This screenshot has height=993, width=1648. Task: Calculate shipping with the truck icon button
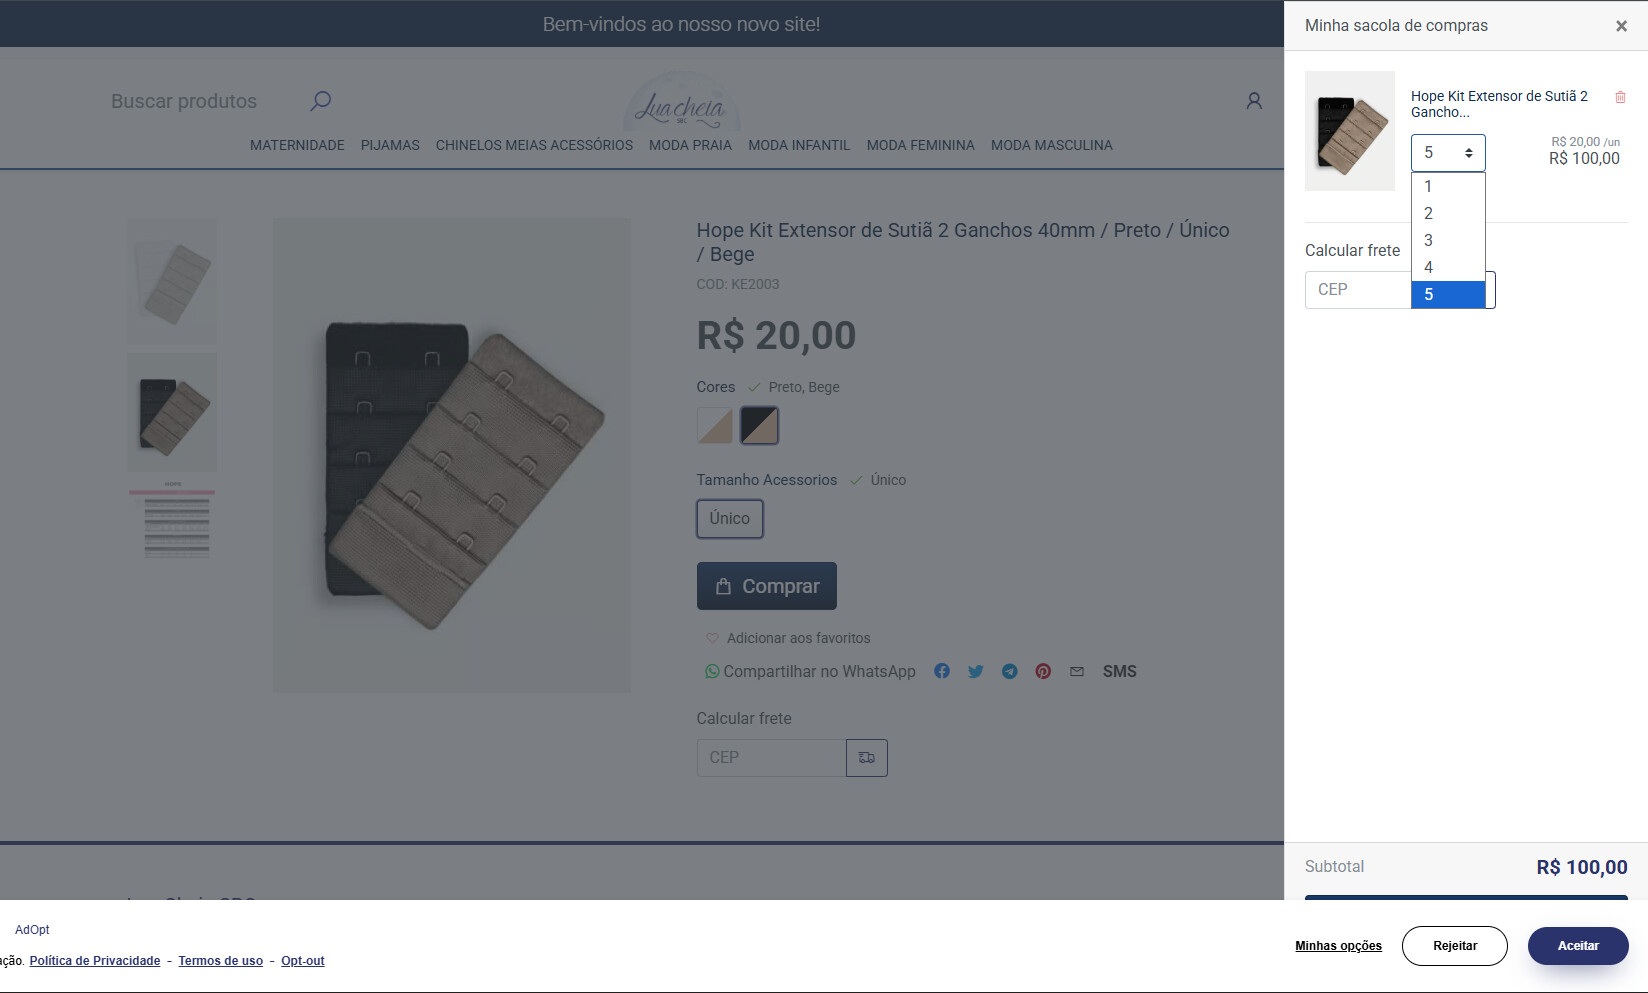tap(867, 758)
